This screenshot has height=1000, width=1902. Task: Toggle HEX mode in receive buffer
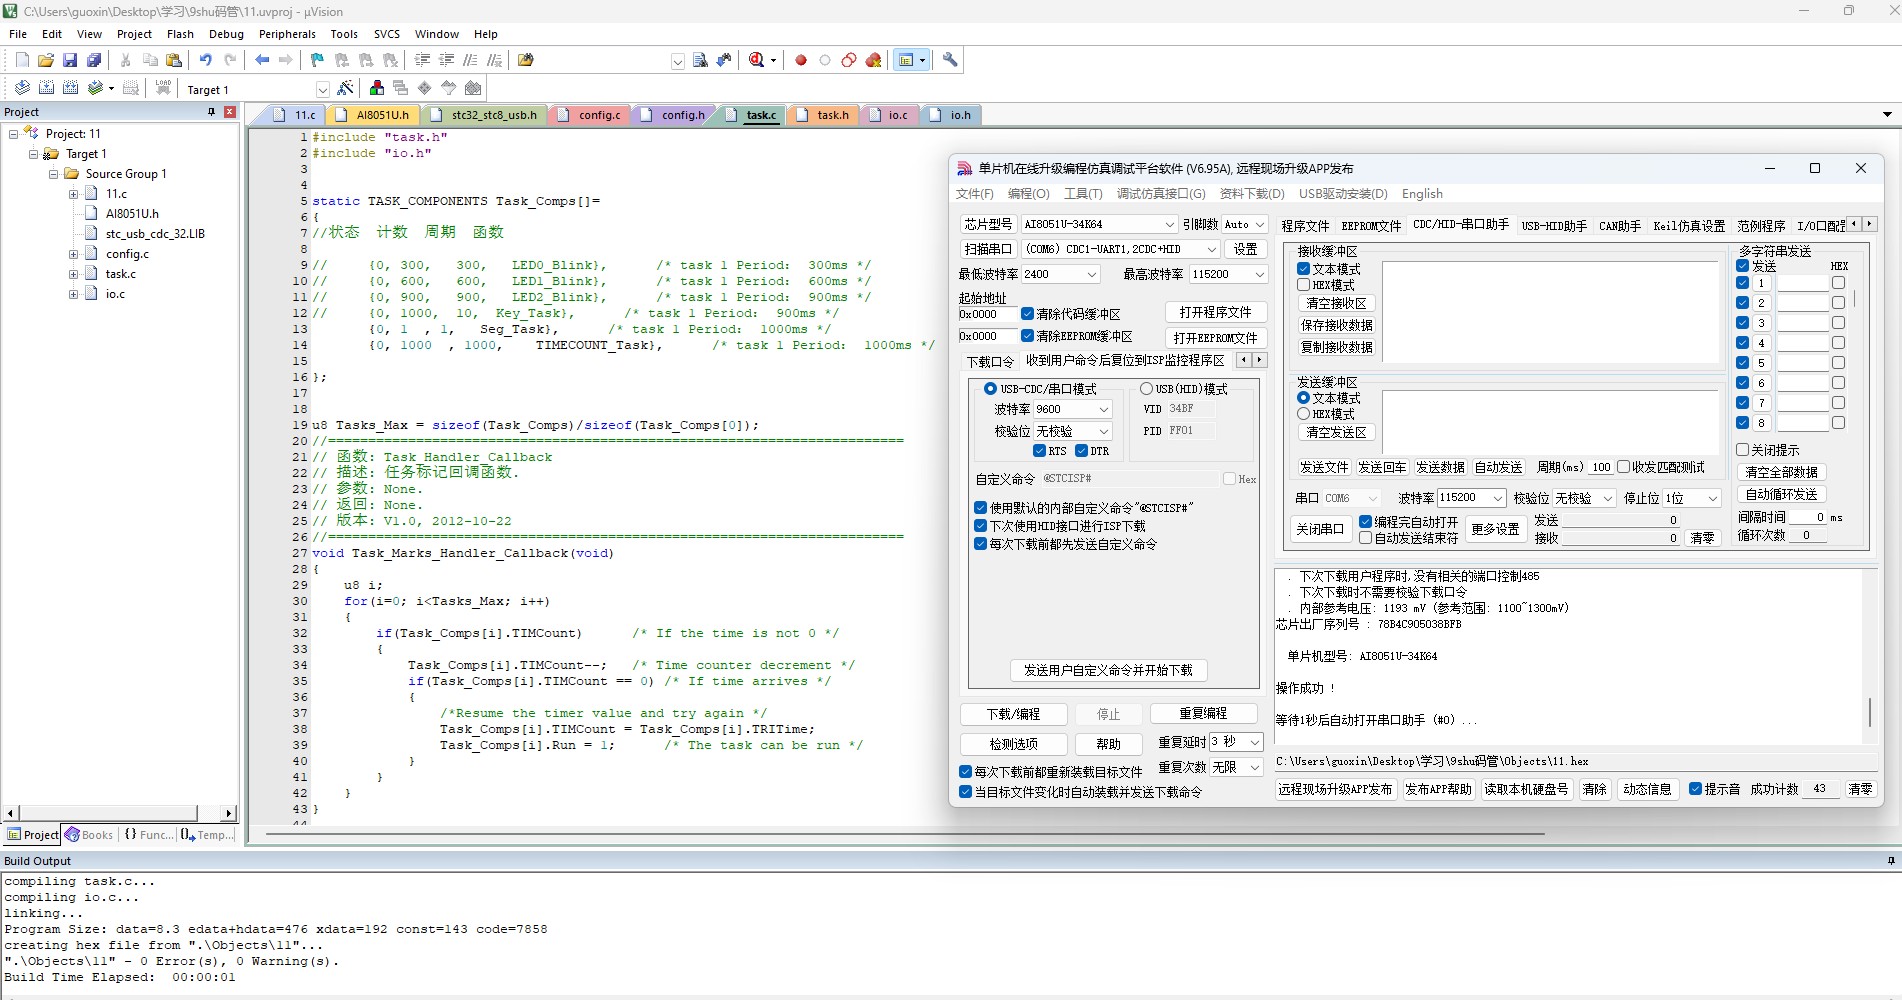click(x=1303, y=285)
